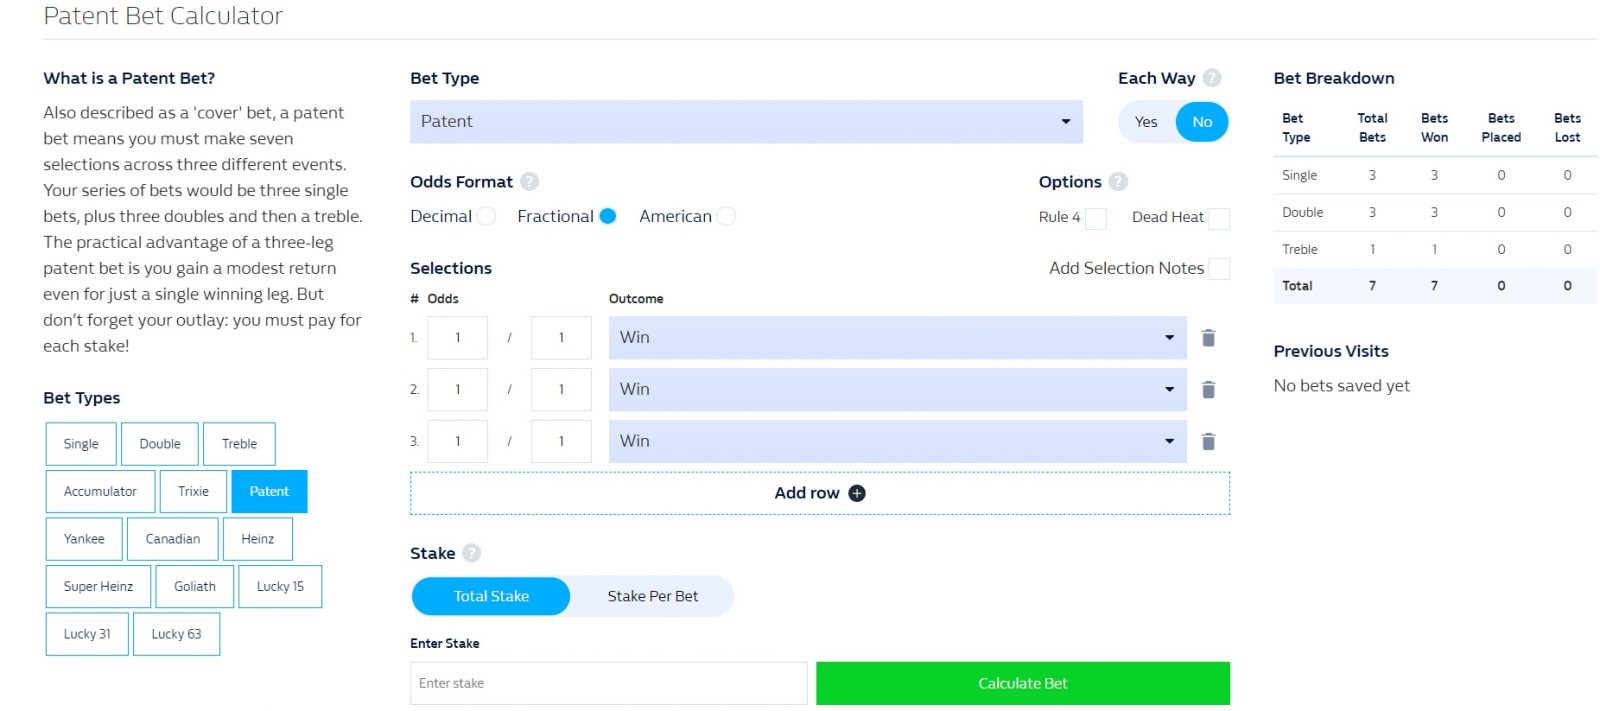Switch to Stake Per Bet tab
The width and height of the screenshot is (1600, 711).
653,596
